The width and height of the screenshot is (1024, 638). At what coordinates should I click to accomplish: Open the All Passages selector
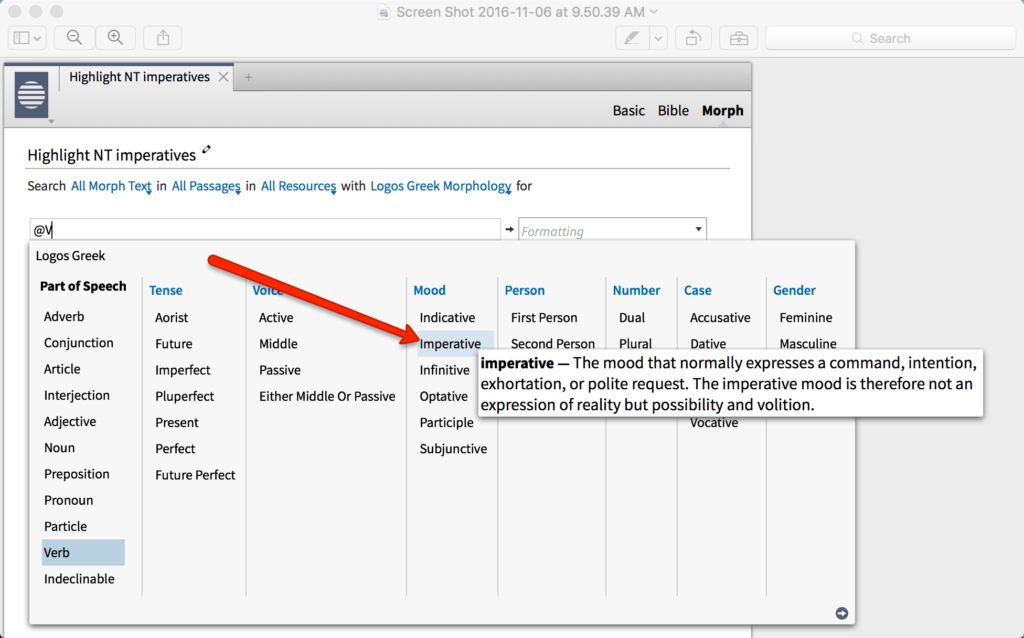point(206,186)
